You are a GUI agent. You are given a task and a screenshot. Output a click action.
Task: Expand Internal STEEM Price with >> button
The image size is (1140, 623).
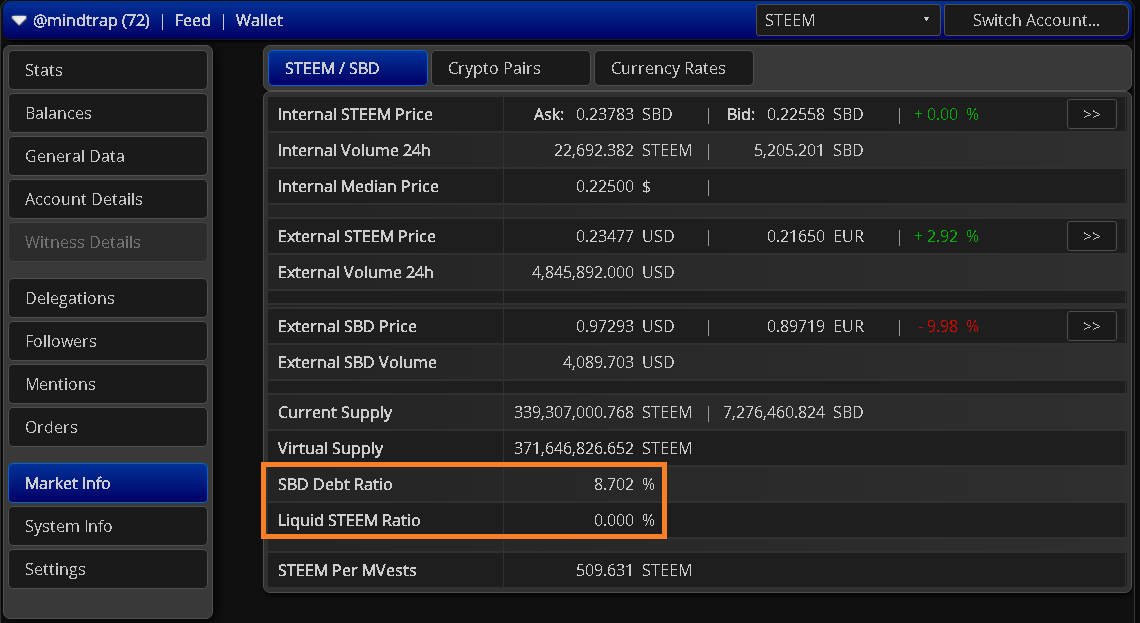pyautogui.click(x=1091, y=114)
